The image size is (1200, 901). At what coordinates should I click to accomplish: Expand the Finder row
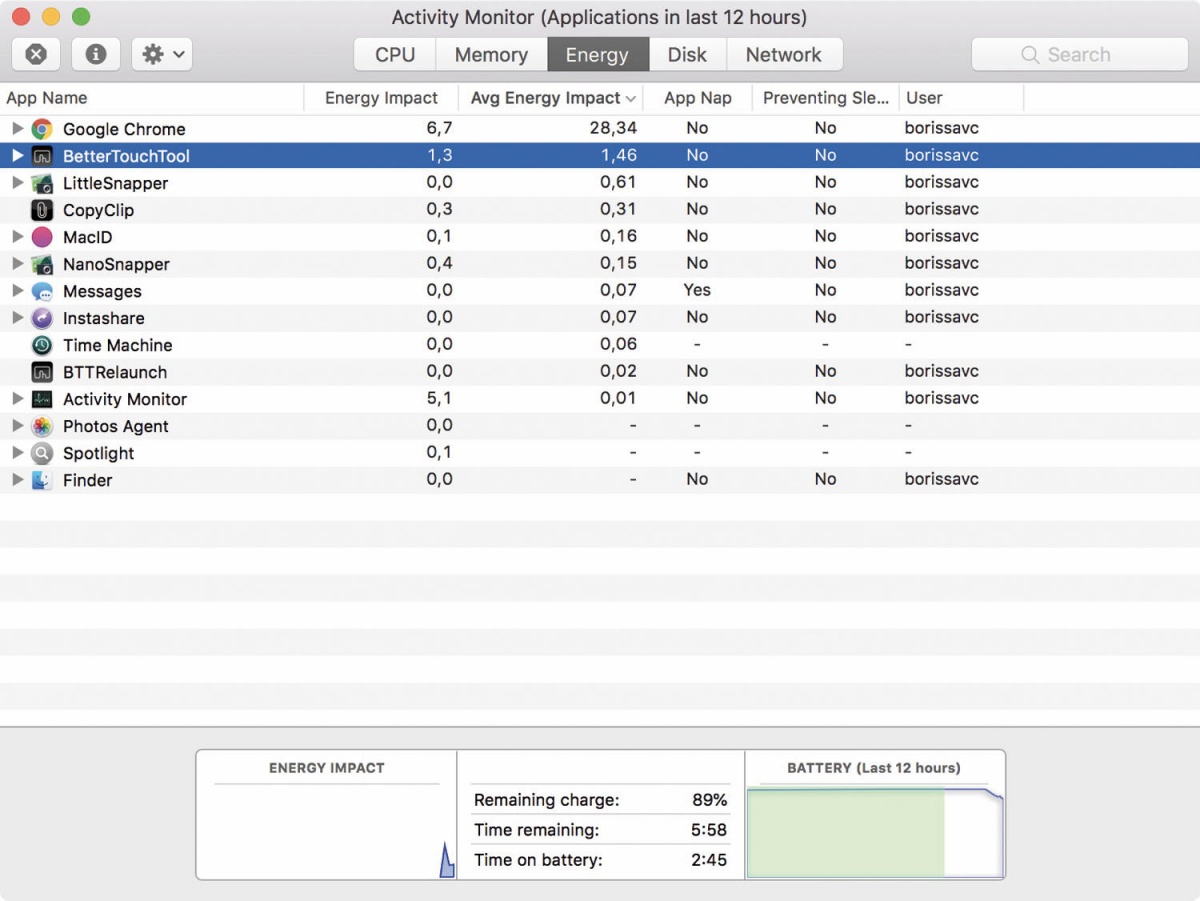[17, 479]
